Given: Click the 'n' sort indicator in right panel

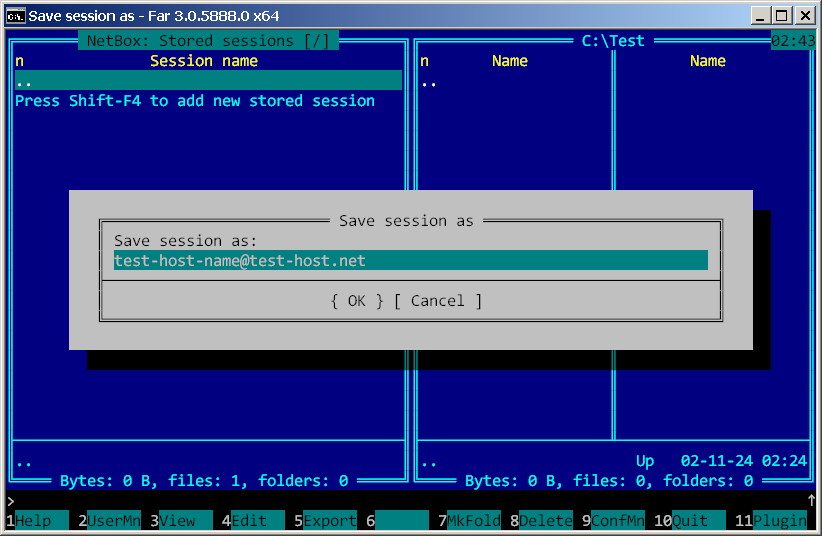Looking at the screenshot, I should point(425,61).
